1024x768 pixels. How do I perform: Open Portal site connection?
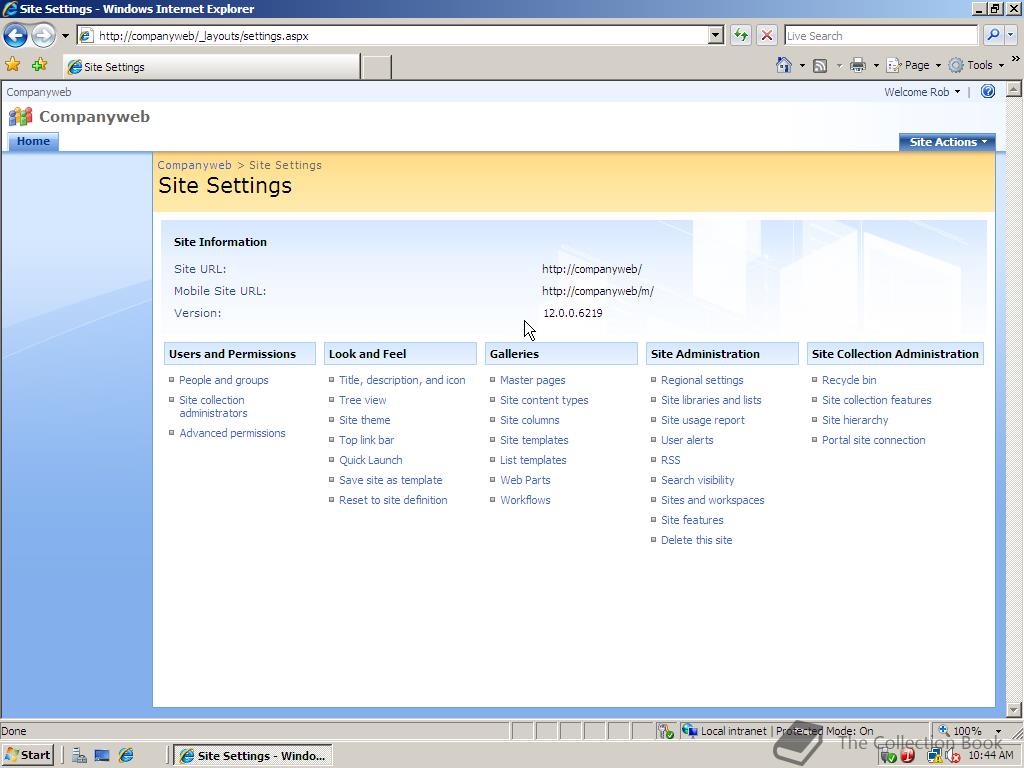[x=873, y=440]
